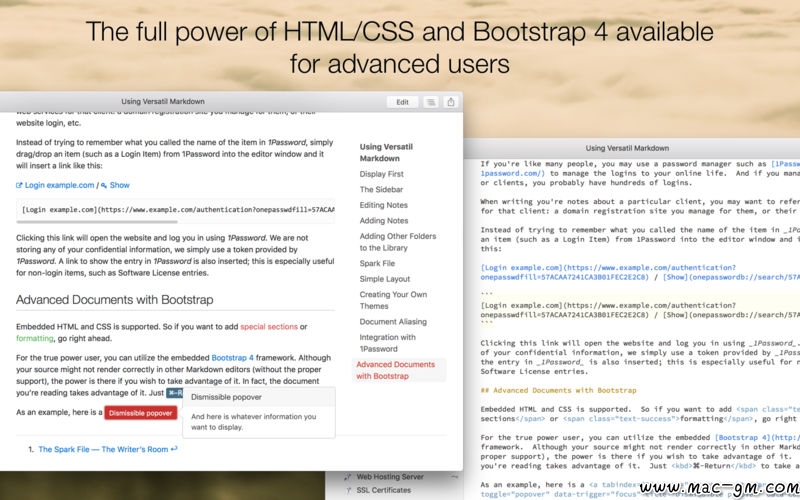Go to 'Using Versatil Markdown' in the sidebar
Image resolution: width=800 pixels, height=500 pixels.
386,153
